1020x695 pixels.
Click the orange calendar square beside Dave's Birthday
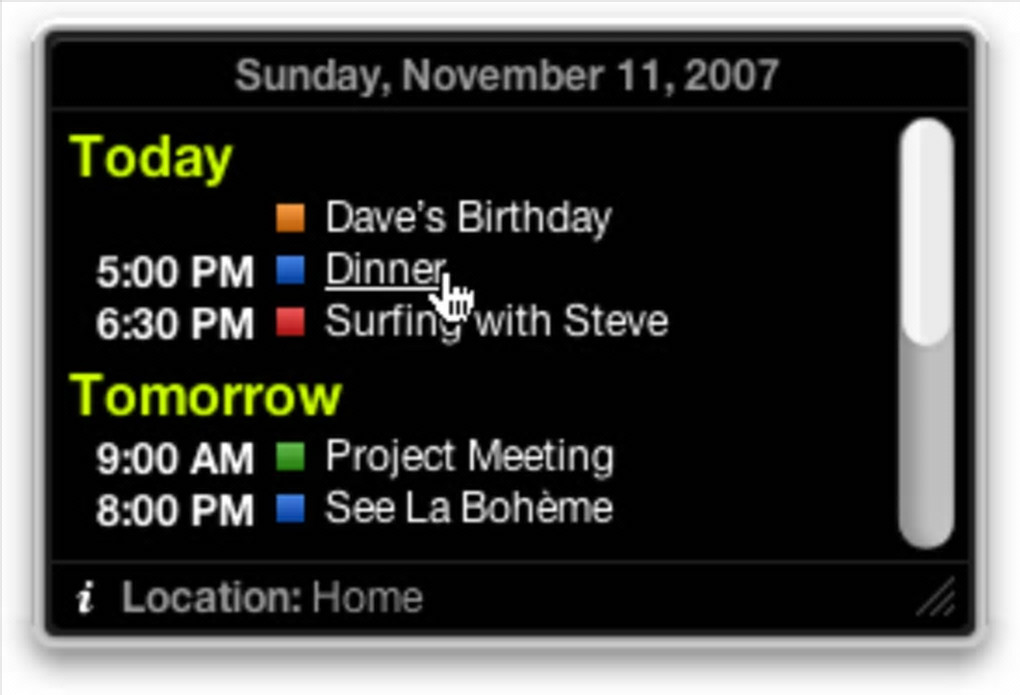pos(290,217)
